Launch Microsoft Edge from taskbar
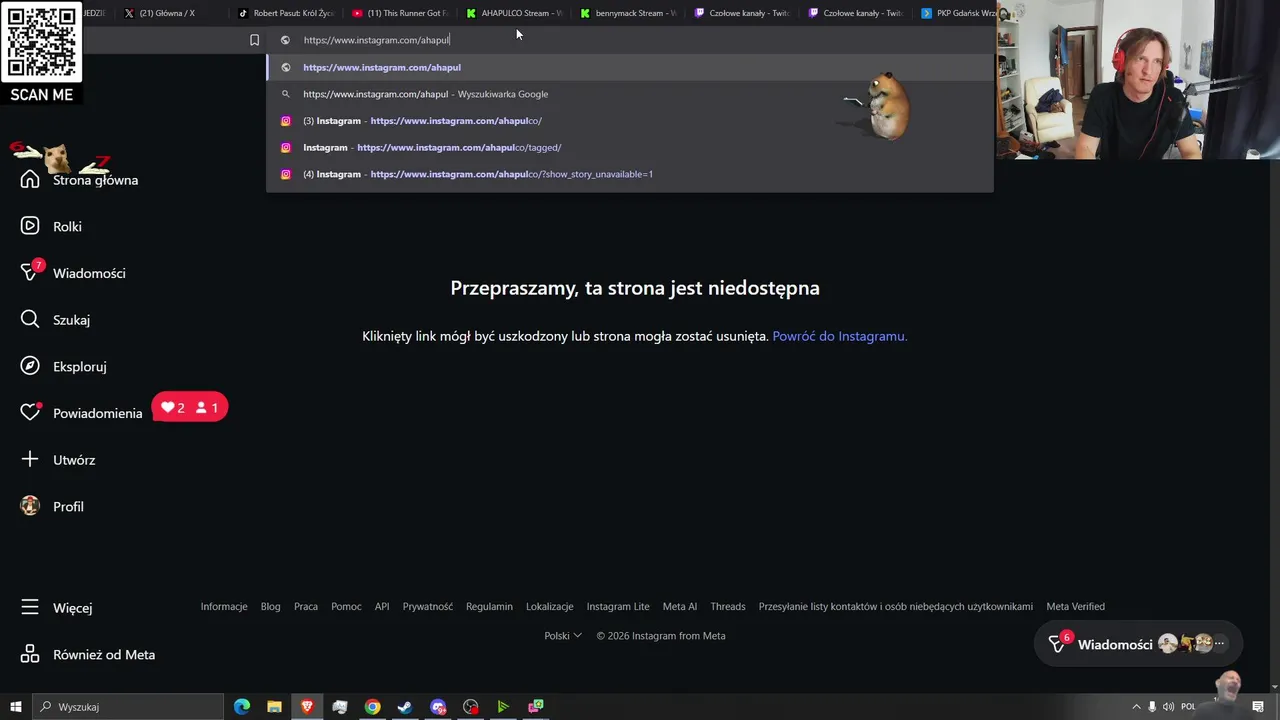The width and height of the screenshot is (1280, 720). tap(242, 707)
